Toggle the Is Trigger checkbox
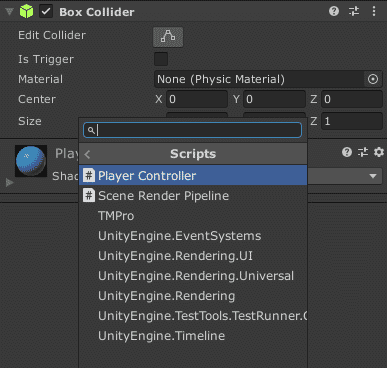This screenshot has width=387, height=368. [x=161, y=59]
